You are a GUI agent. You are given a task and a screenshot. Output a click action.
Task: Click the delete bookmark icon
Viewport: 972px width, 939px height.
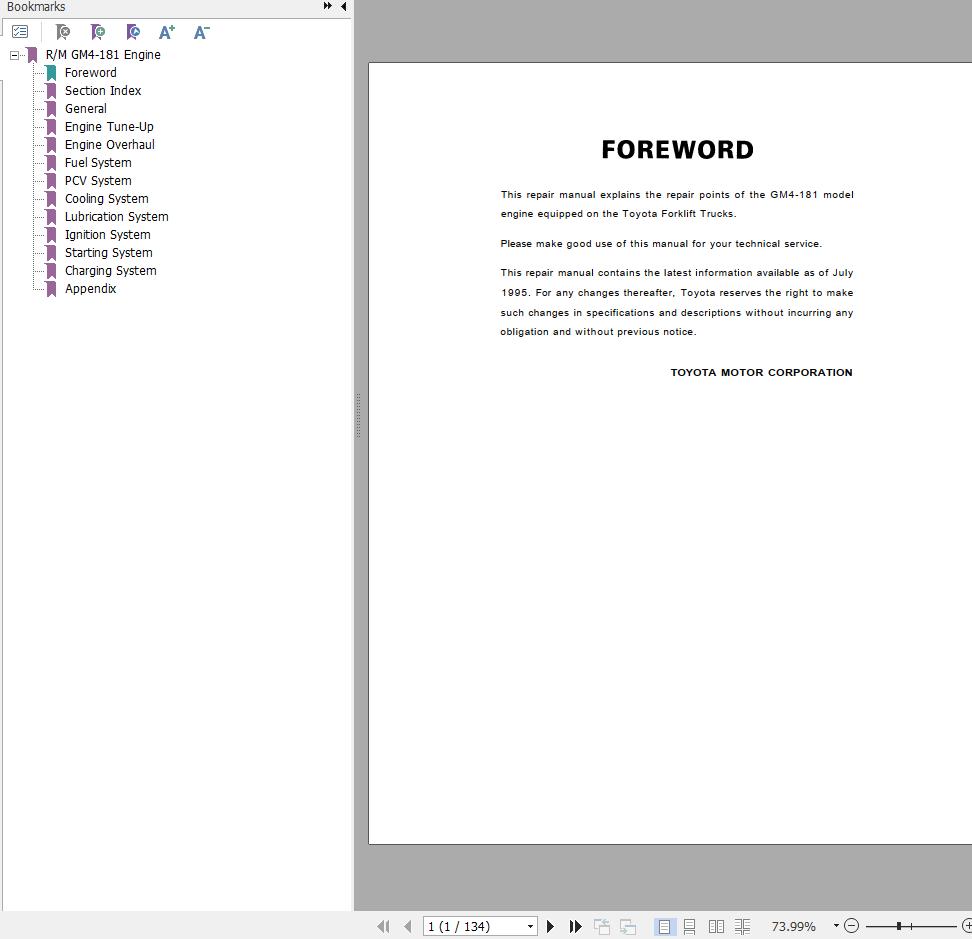(63, 32)
